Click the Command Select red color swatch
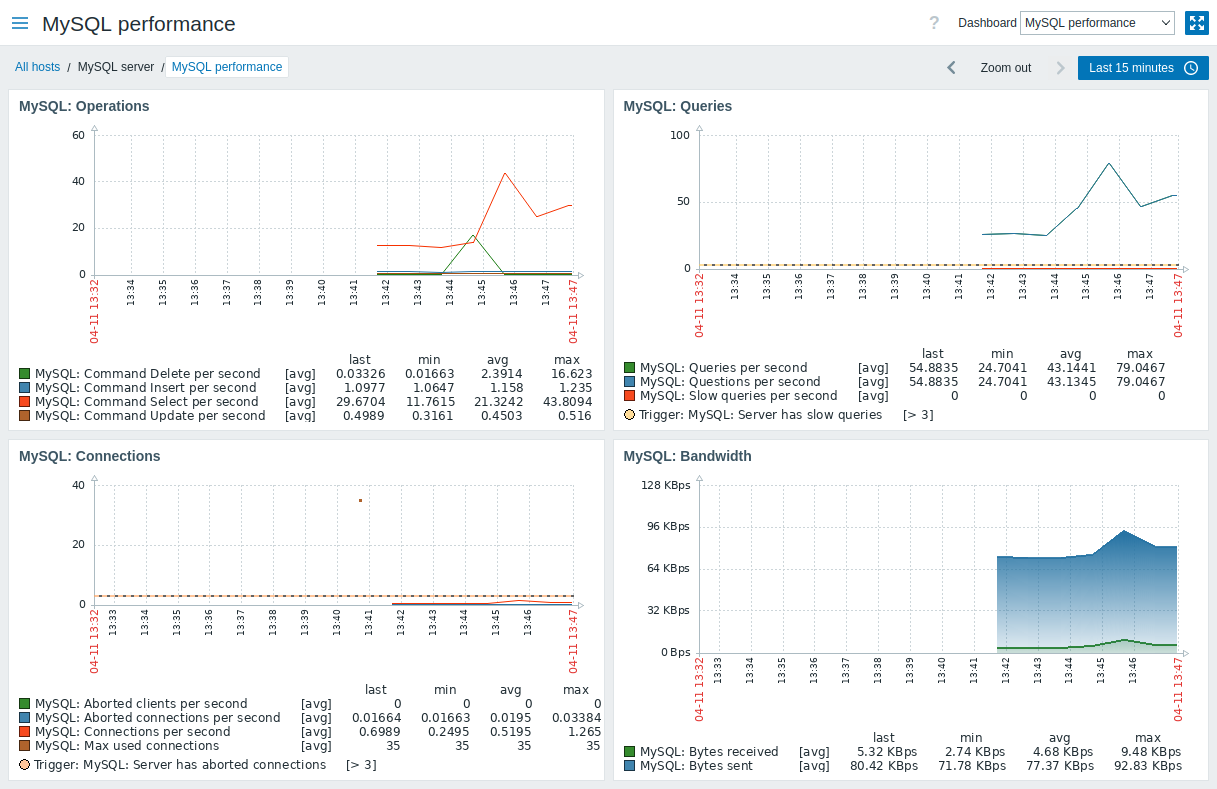1217x789 pixels. pos(25,402)
